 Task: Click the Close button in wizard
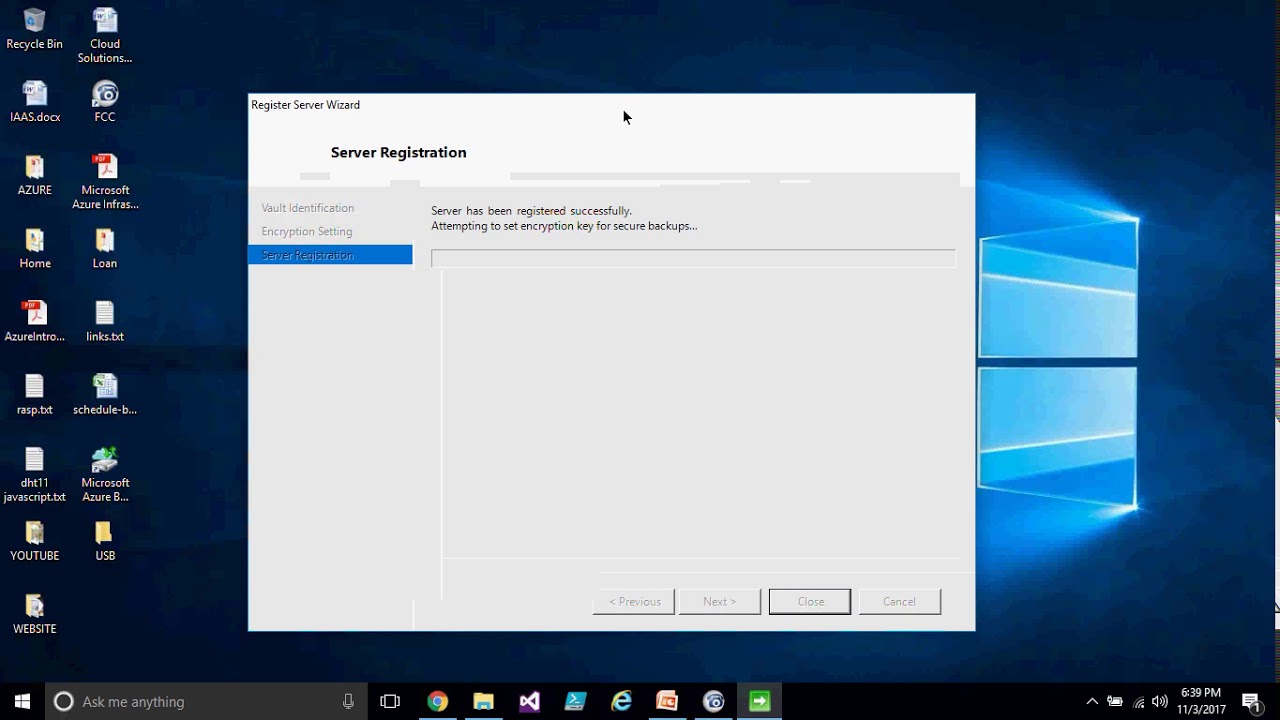coord(810,601)
